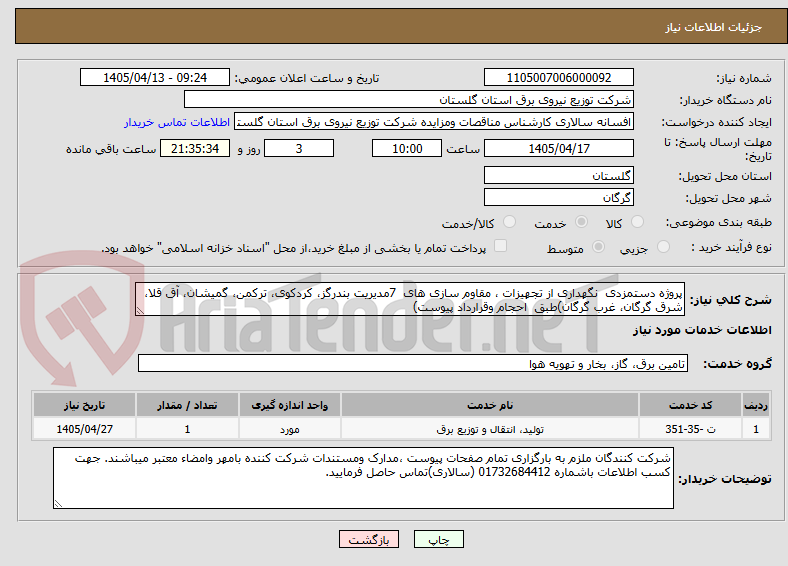
Task: Click the توضیحات خریدار notes textbox
Action: (363, 478)
